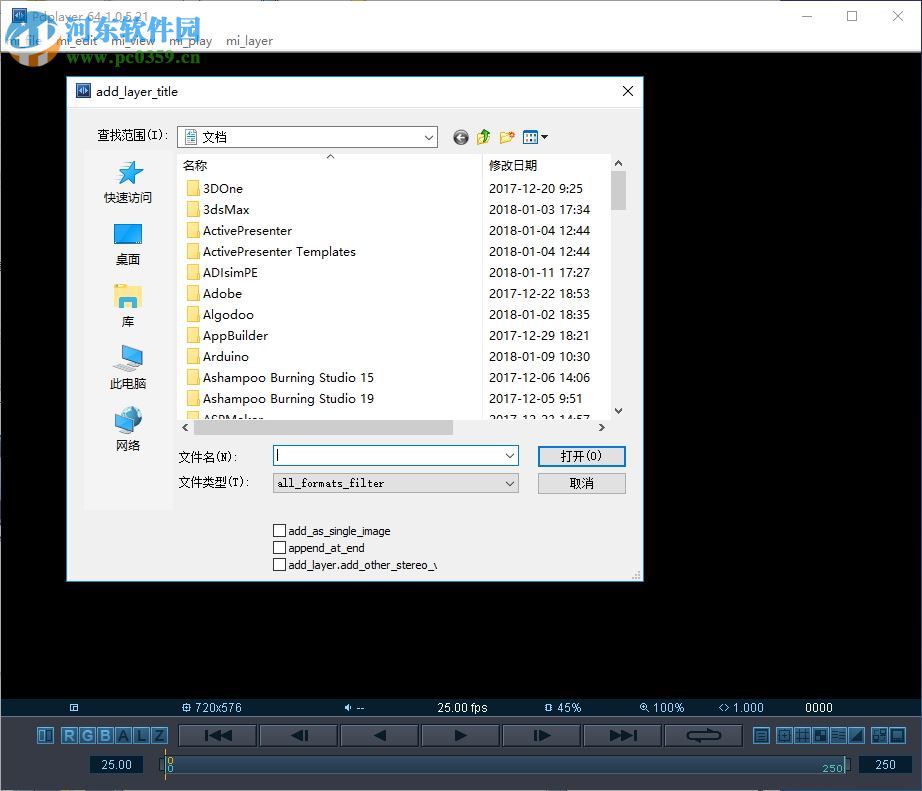Click the create new folder icon in dialog

[x=506, y=137]
